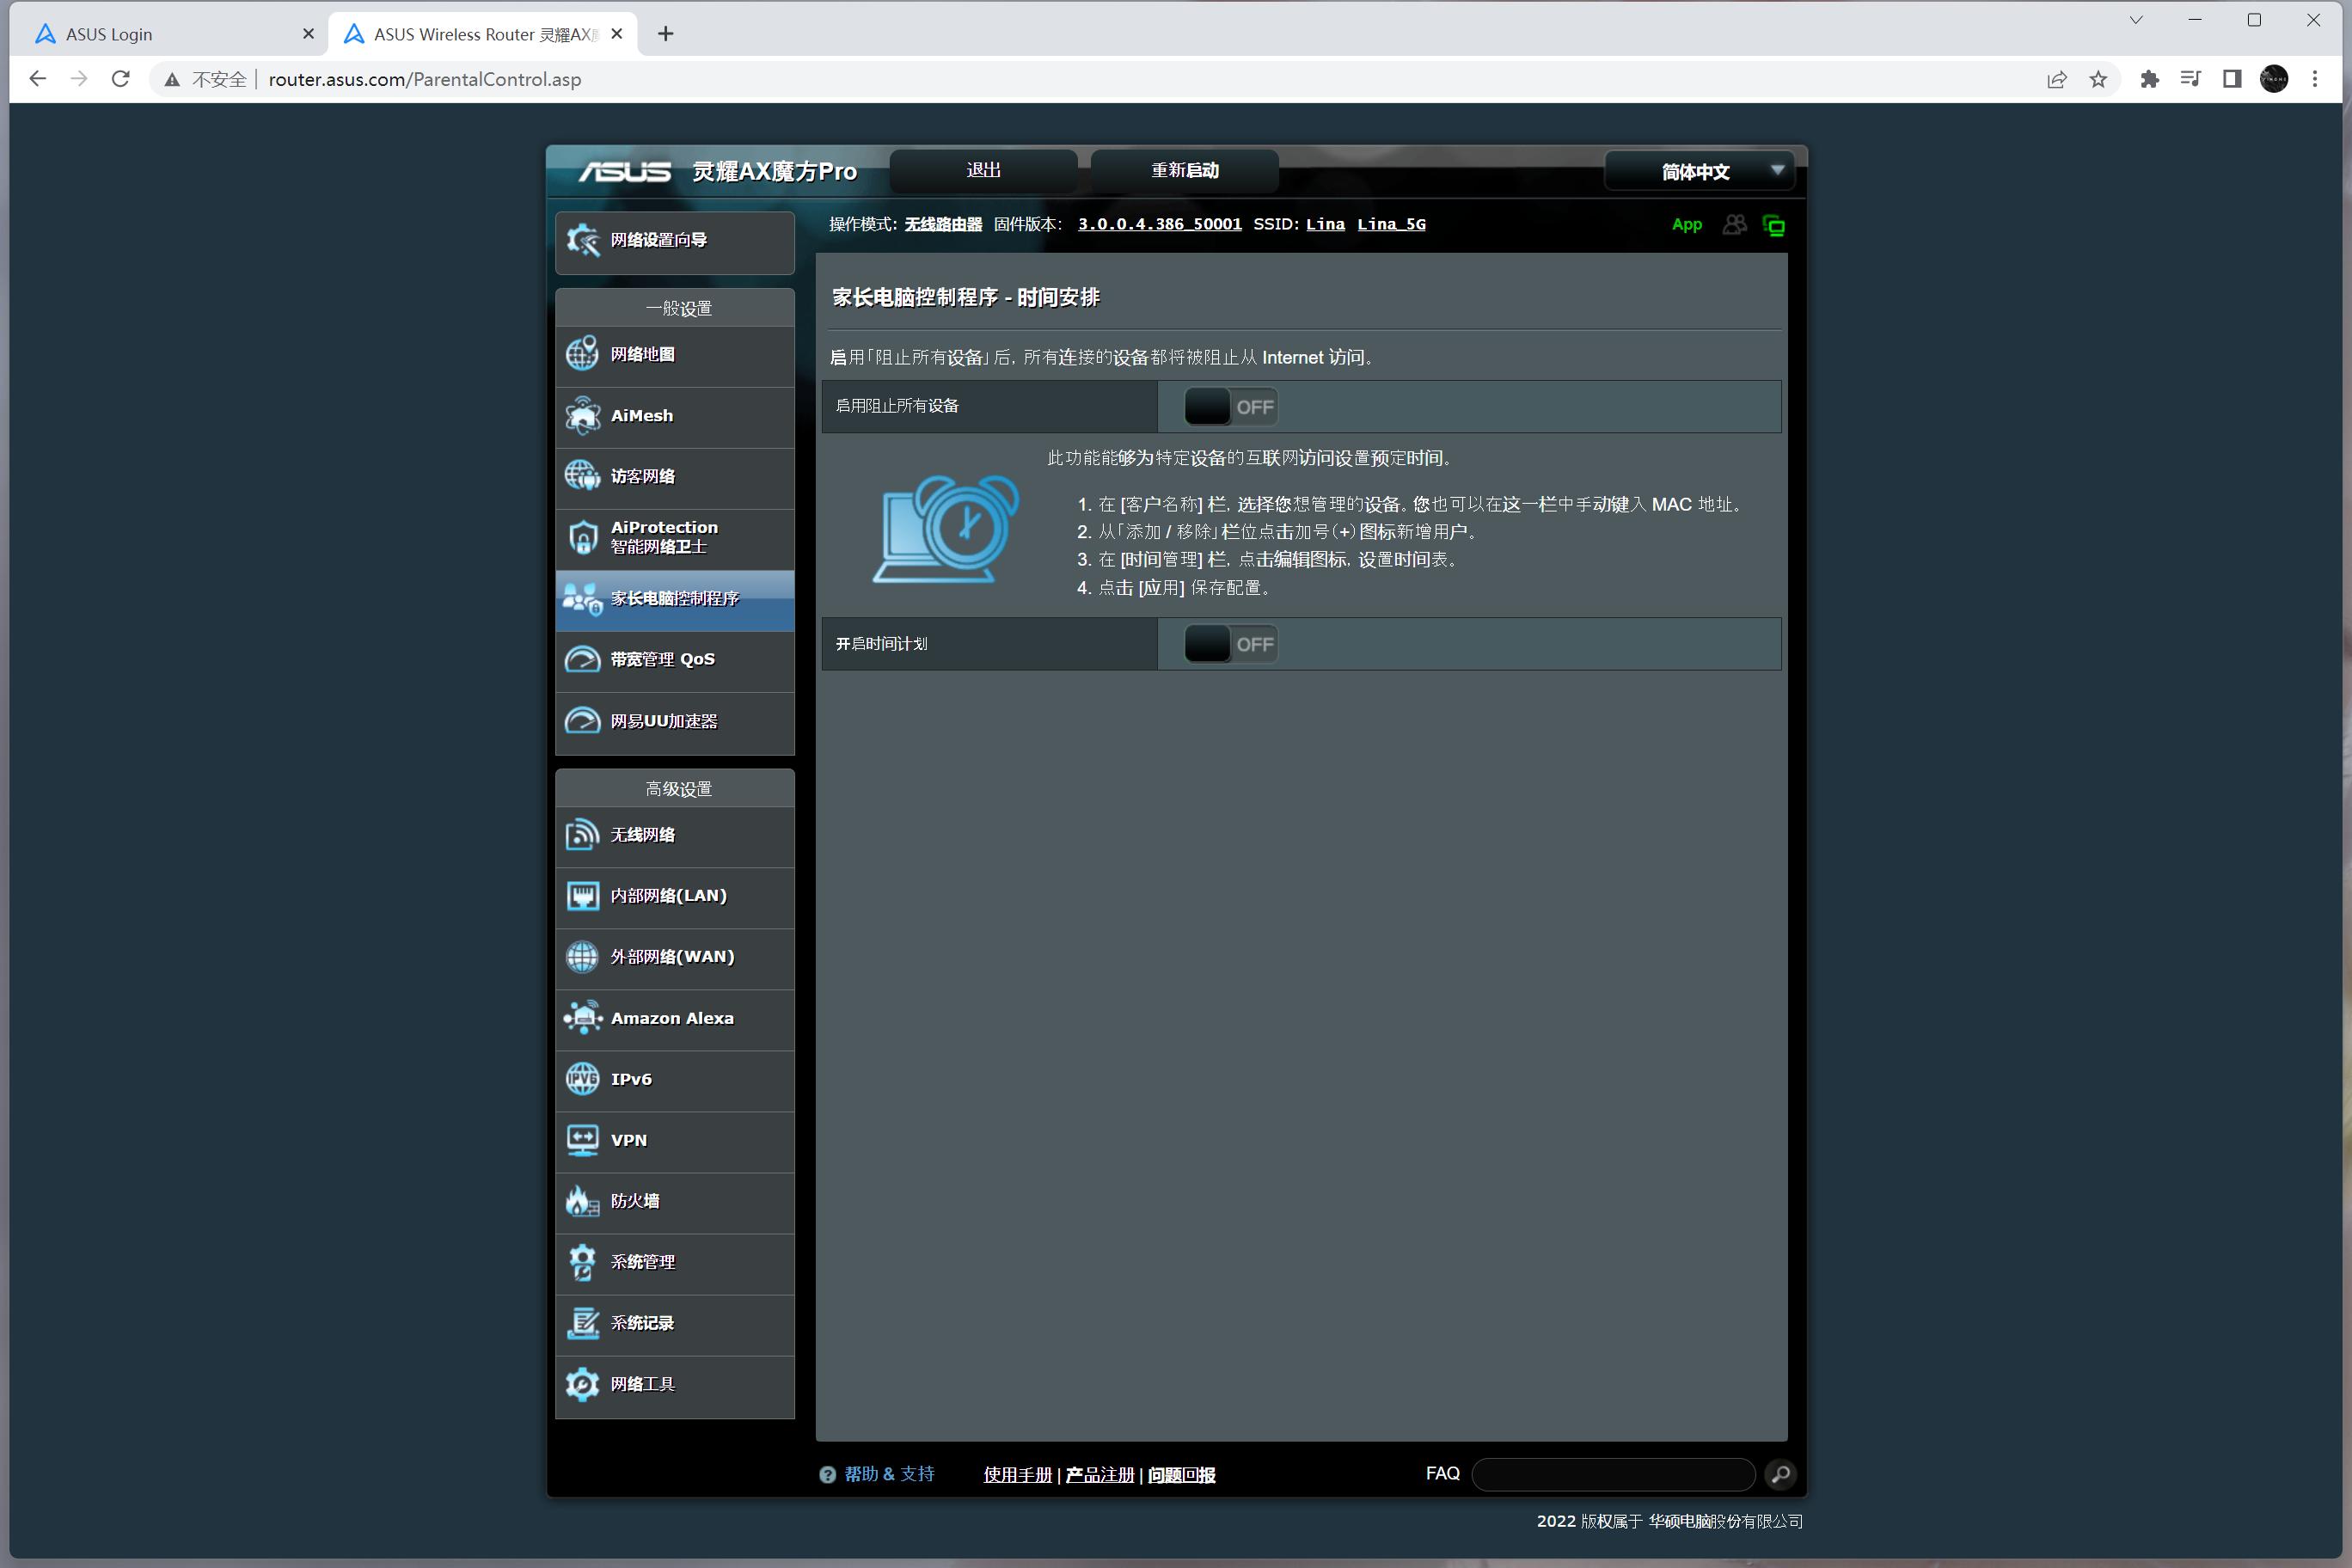
Task: Click the FAQ search input field
Action: coord(1613,1474)
